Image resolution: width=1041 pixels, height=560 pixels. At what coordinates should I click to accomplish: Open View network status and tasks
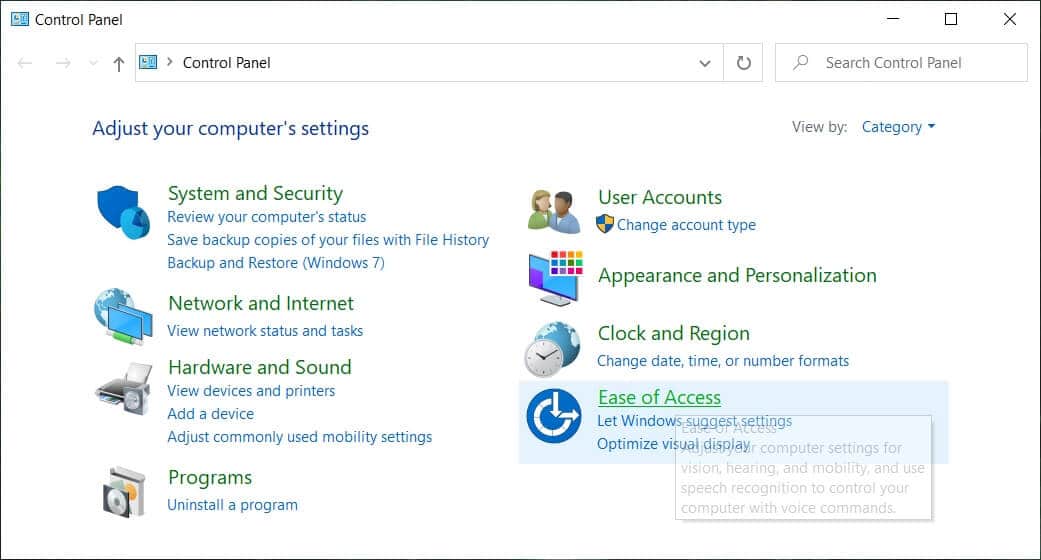265,331
